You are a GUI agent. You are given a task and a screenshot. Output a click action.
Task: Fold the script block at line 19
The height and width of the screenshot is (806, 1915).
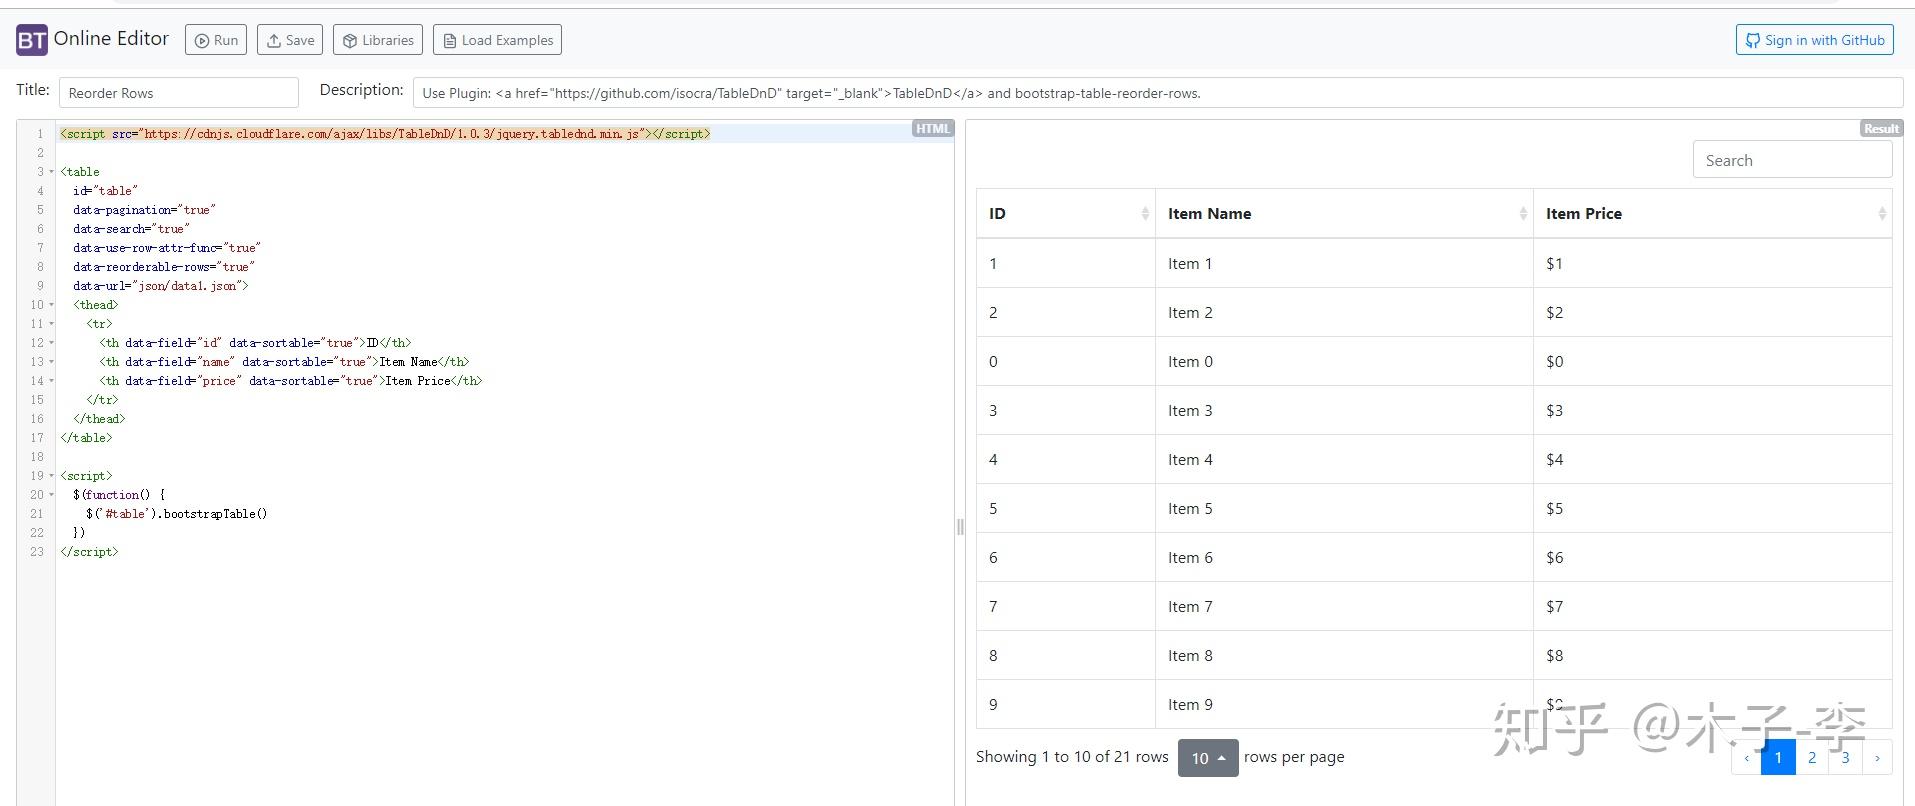[x=51, y=476]
